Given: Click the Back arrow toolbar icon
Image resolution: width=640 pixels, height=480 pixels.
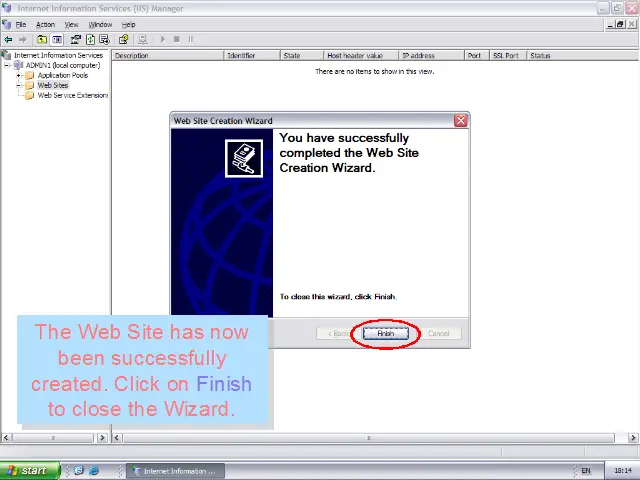Looking at the screenshot, I should coord(8,40).
